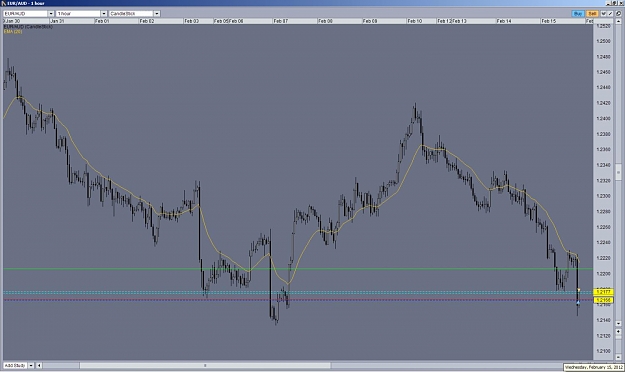Click the marker tool icon beside Sell

tap(603, 14)
